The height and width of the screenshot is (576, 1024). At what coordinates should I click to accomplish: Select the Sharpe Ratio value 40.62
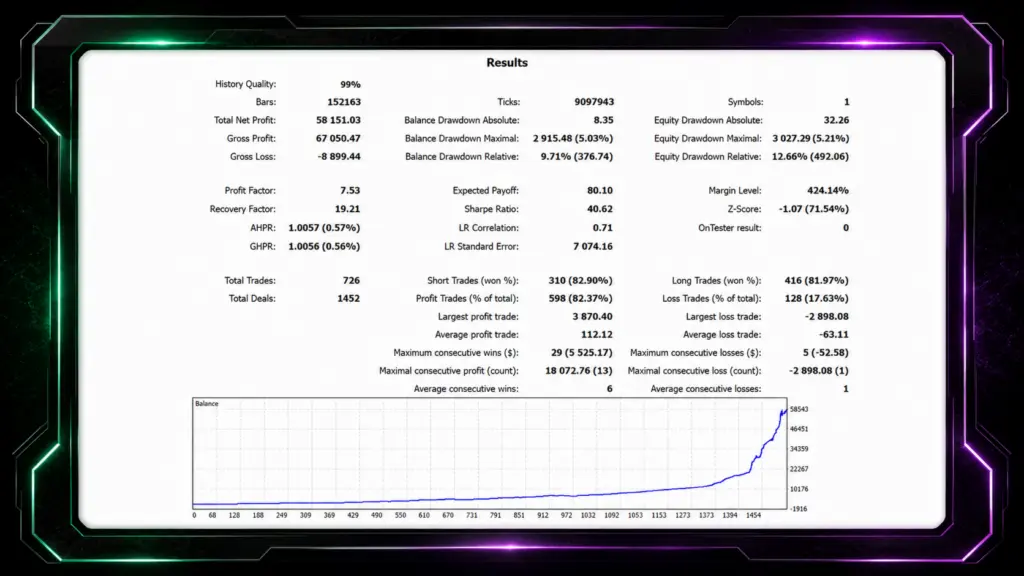(600, 209)
